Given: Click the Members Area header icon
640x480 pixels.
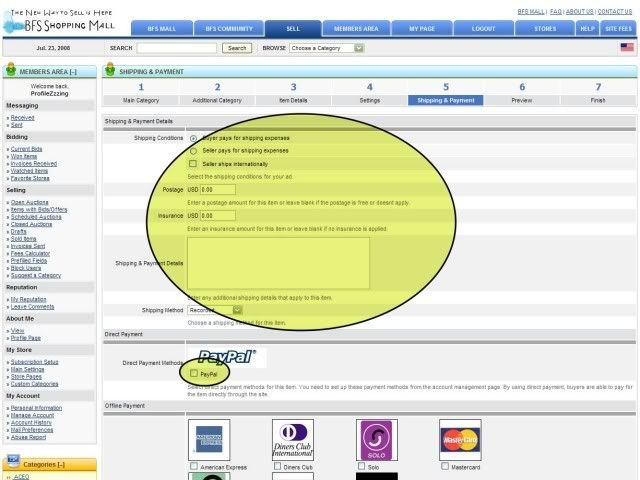Looking at the screenshot, I should point(11,70).
